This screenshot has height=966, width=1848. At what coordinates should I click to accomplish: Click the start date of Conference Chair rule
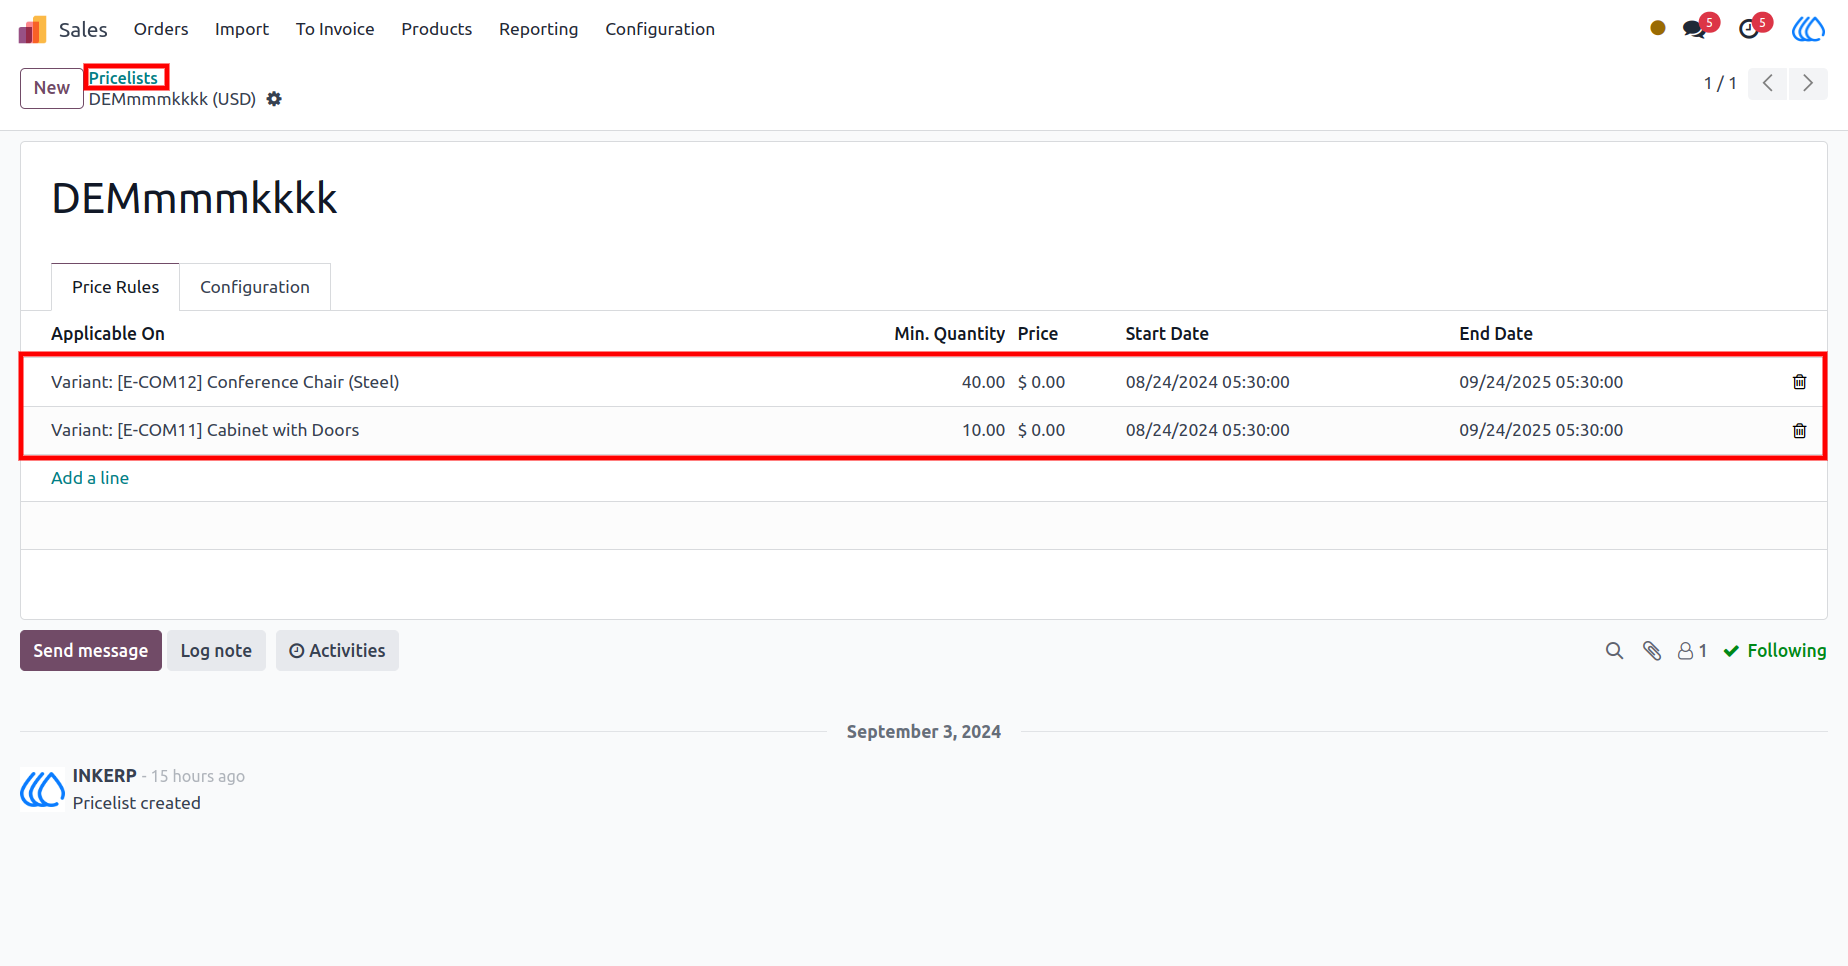[1208, 382]
